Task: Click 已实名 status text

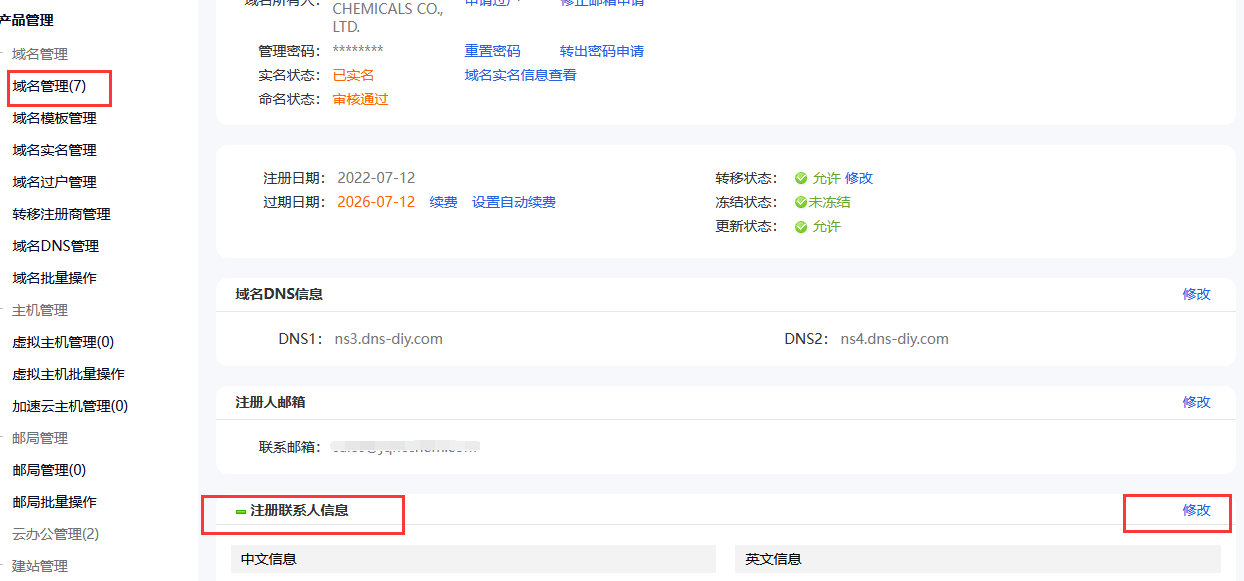Action: coord(353,75)
